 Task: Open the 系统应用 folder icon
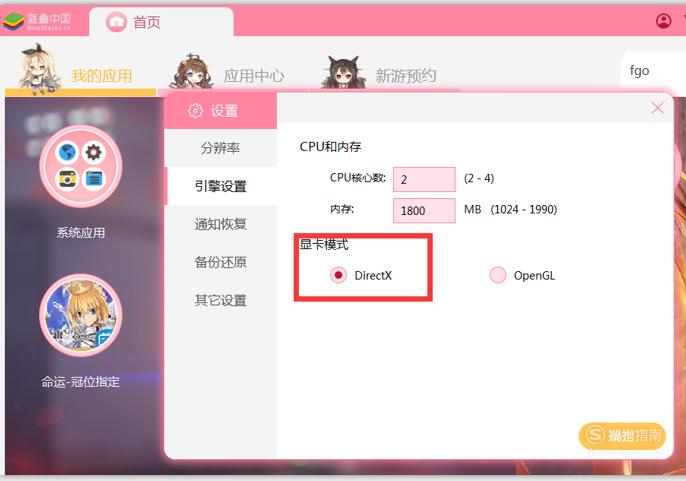point(80,166)
